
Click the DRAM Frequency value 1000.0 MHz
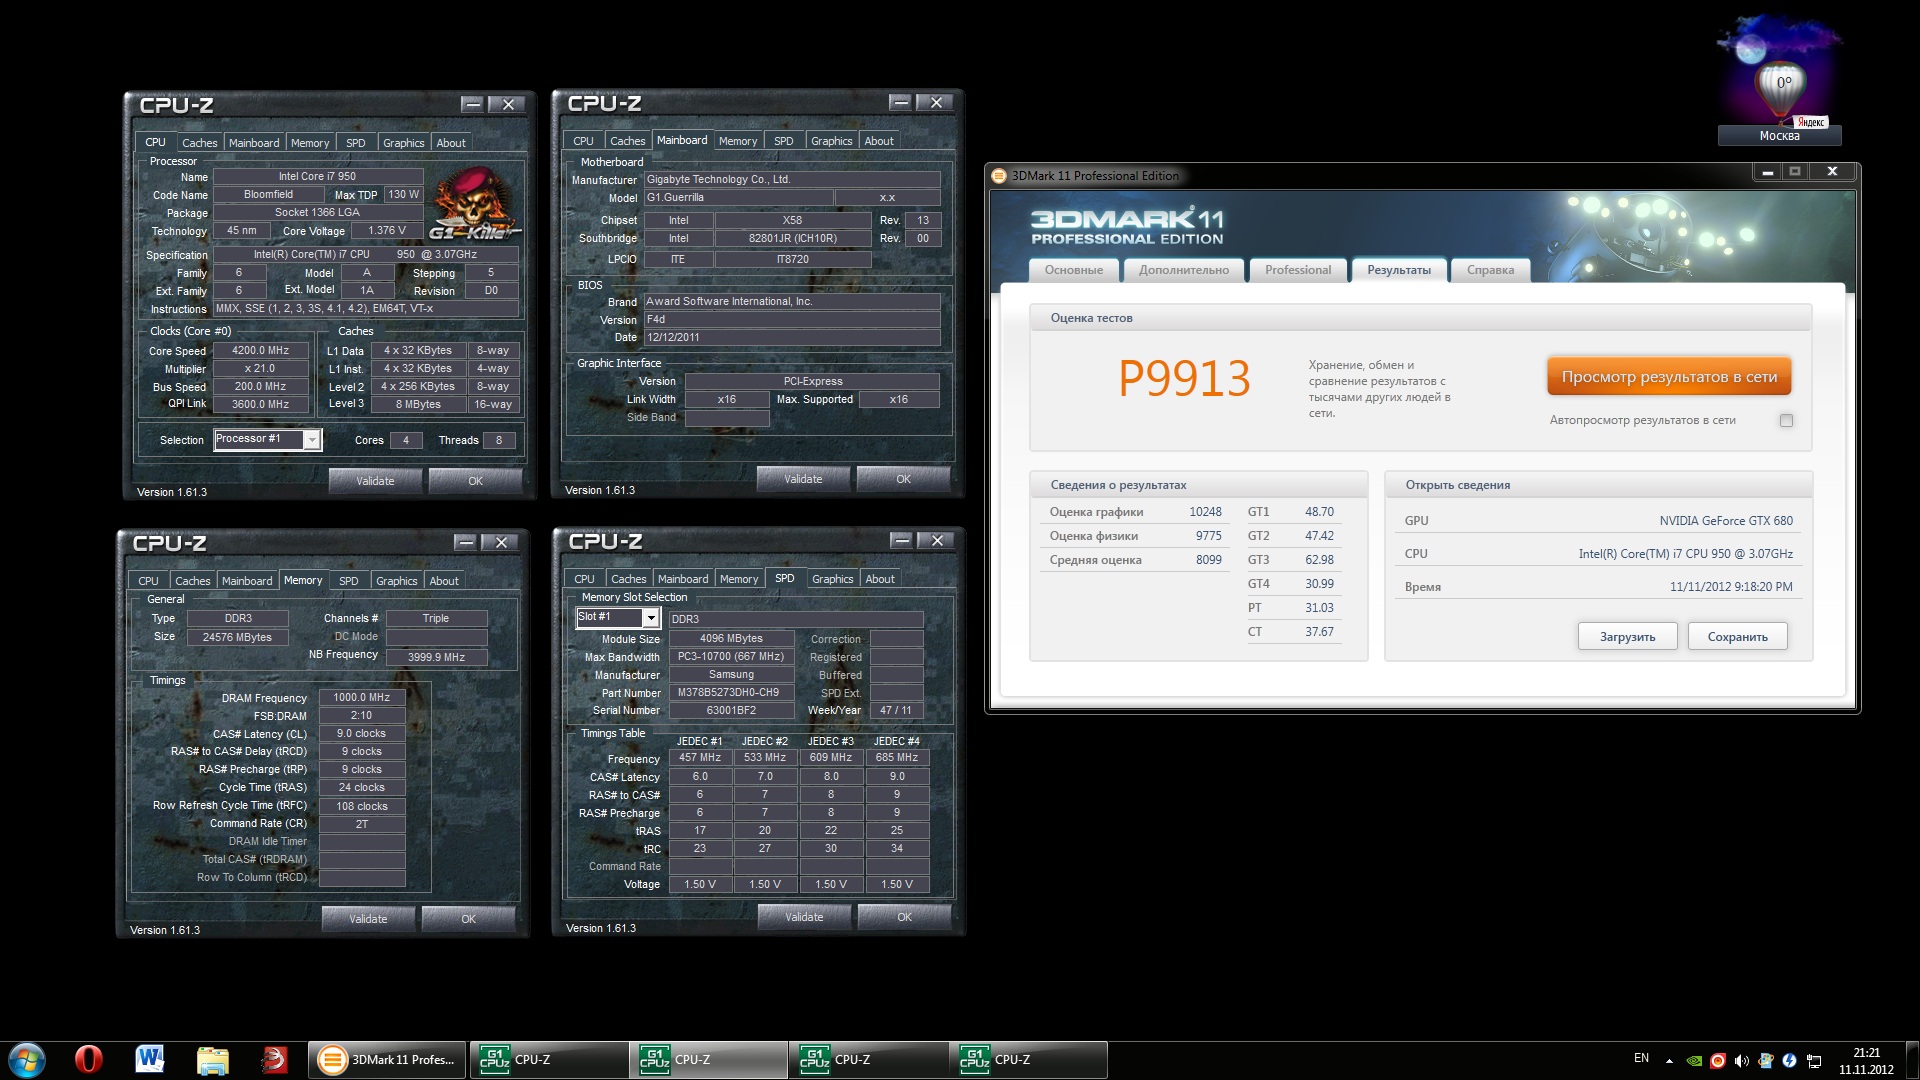(362, 698)
